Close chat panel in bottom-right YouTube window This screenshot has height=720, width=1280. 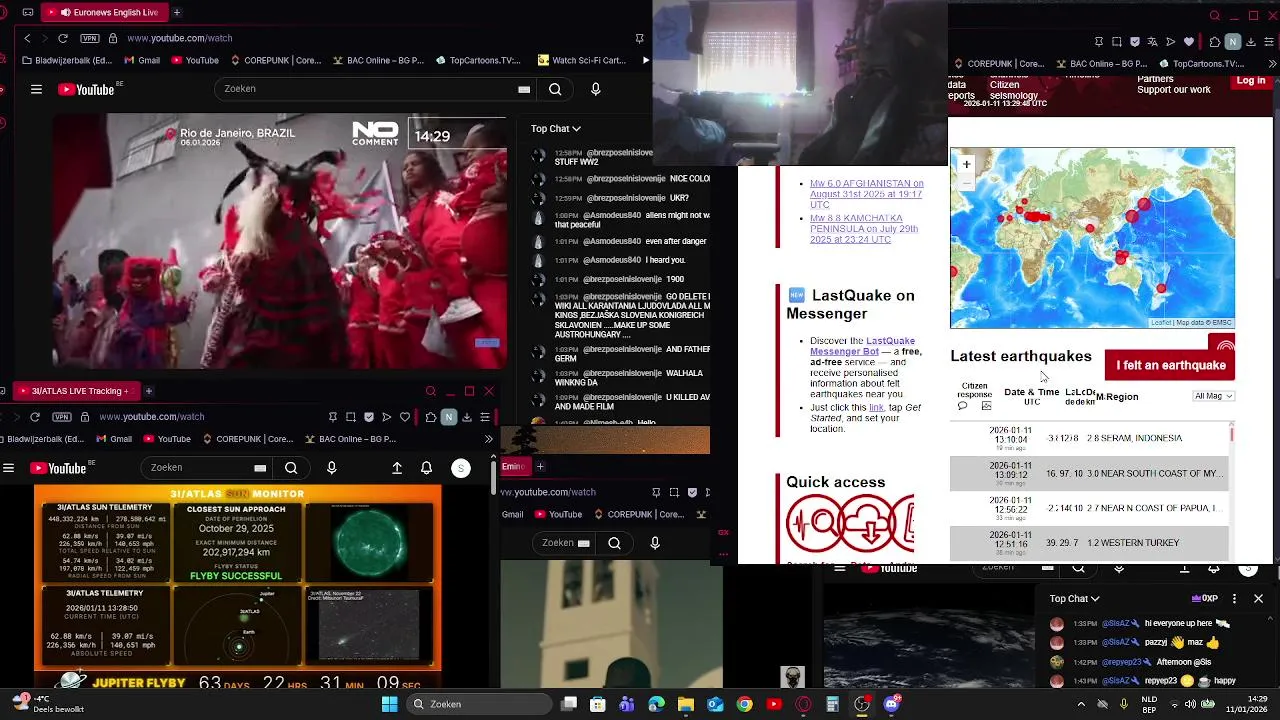point(1258,598)
